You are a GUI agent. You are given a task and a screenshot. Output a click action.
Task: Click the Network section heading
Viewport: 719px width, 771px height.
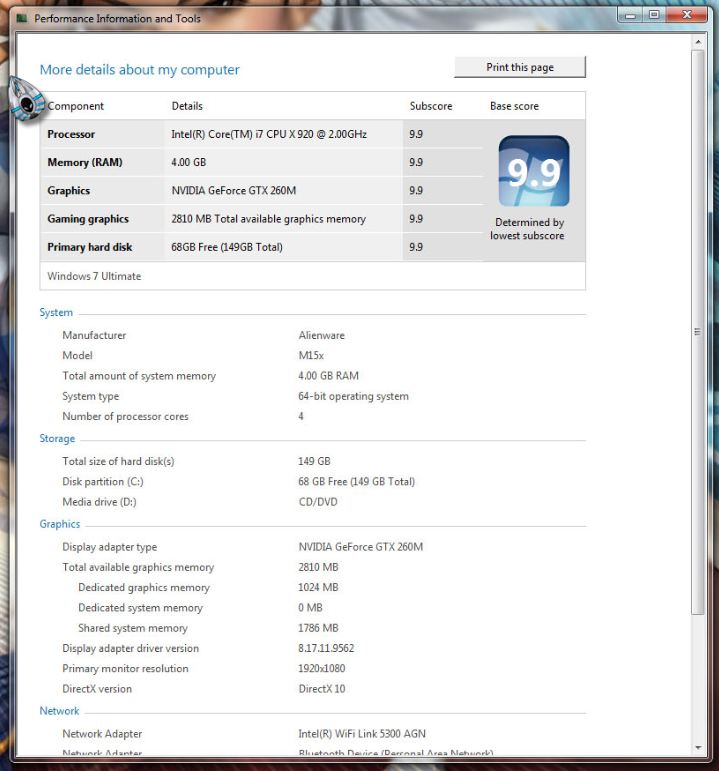(59, 711)
